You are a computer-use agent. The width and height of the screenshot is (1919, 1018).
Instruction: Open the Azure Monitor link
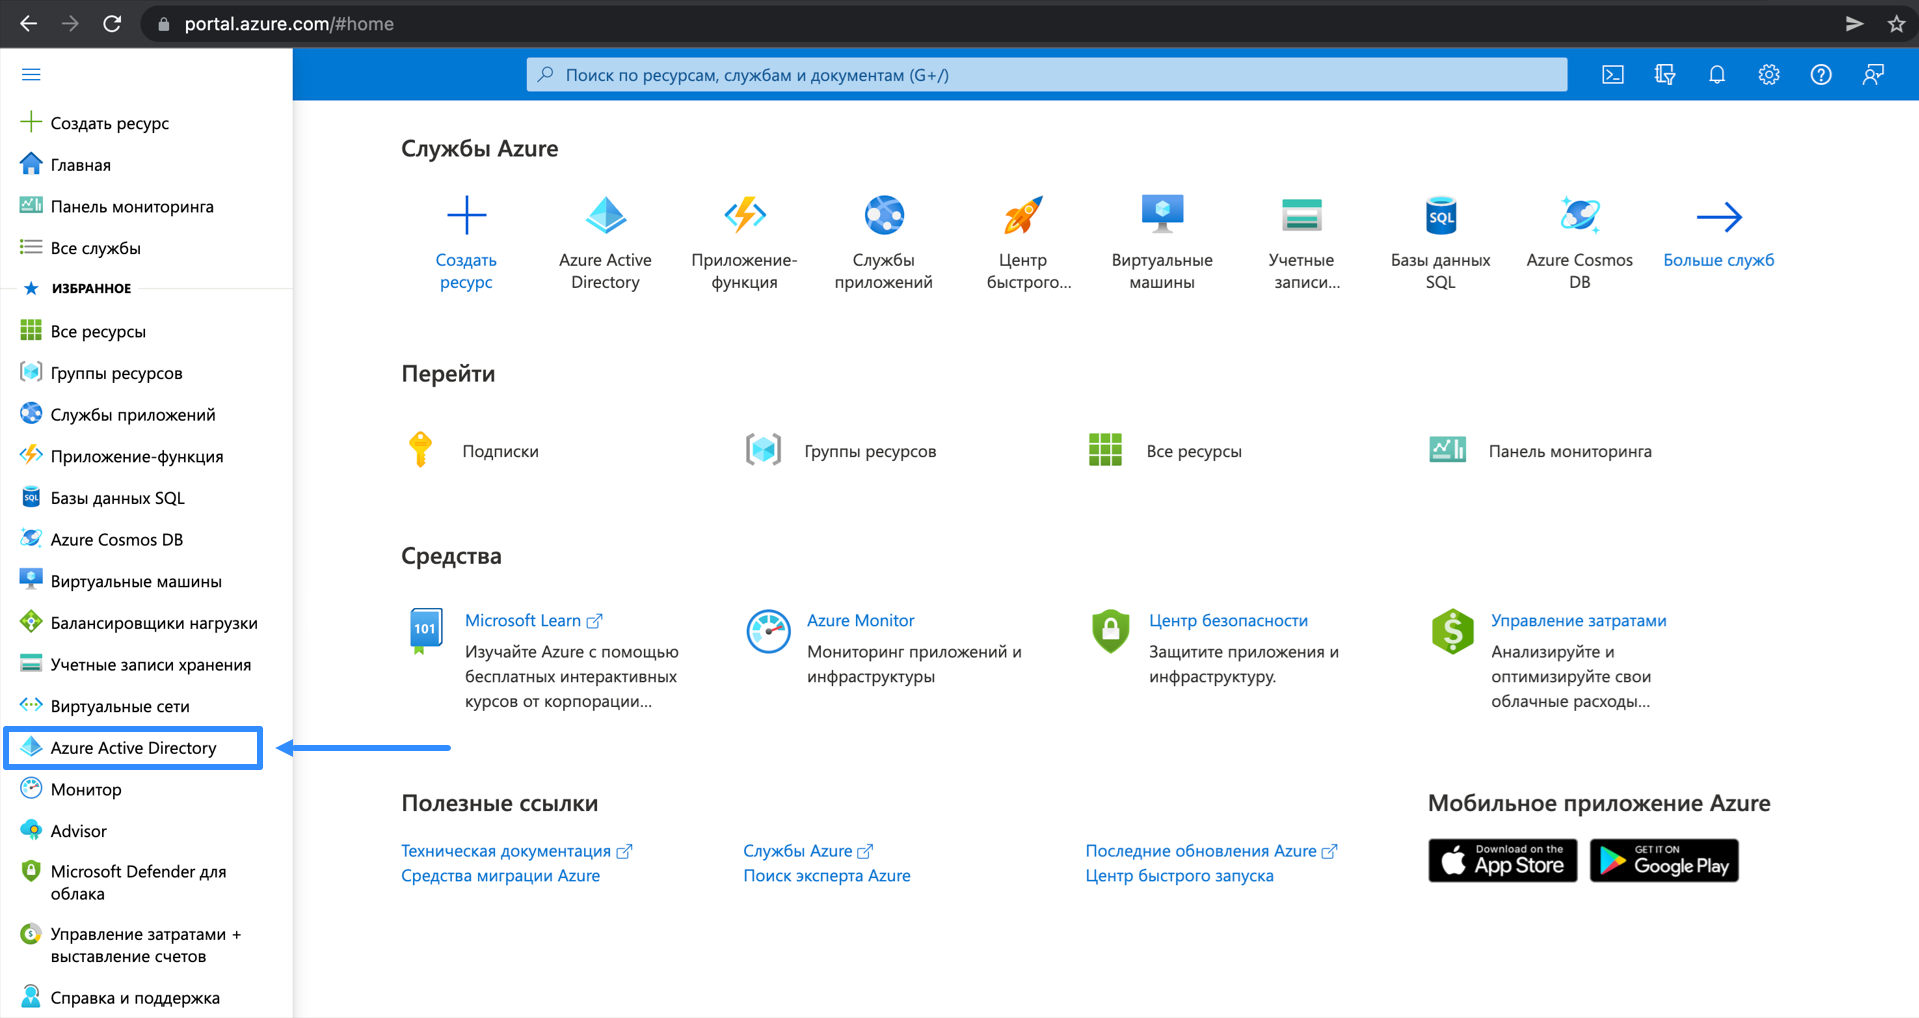point(861,621)
